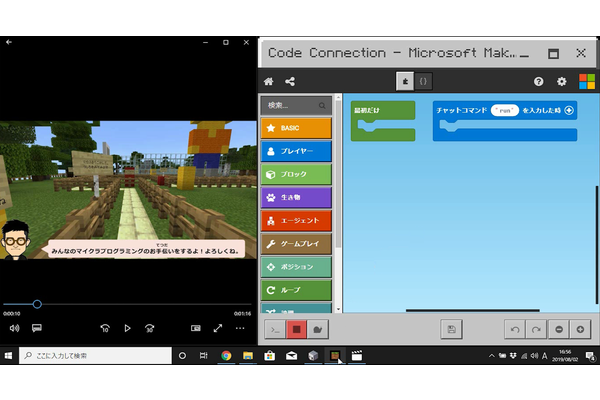
Task: Open the エージェント block category
Action: (296, 220)
